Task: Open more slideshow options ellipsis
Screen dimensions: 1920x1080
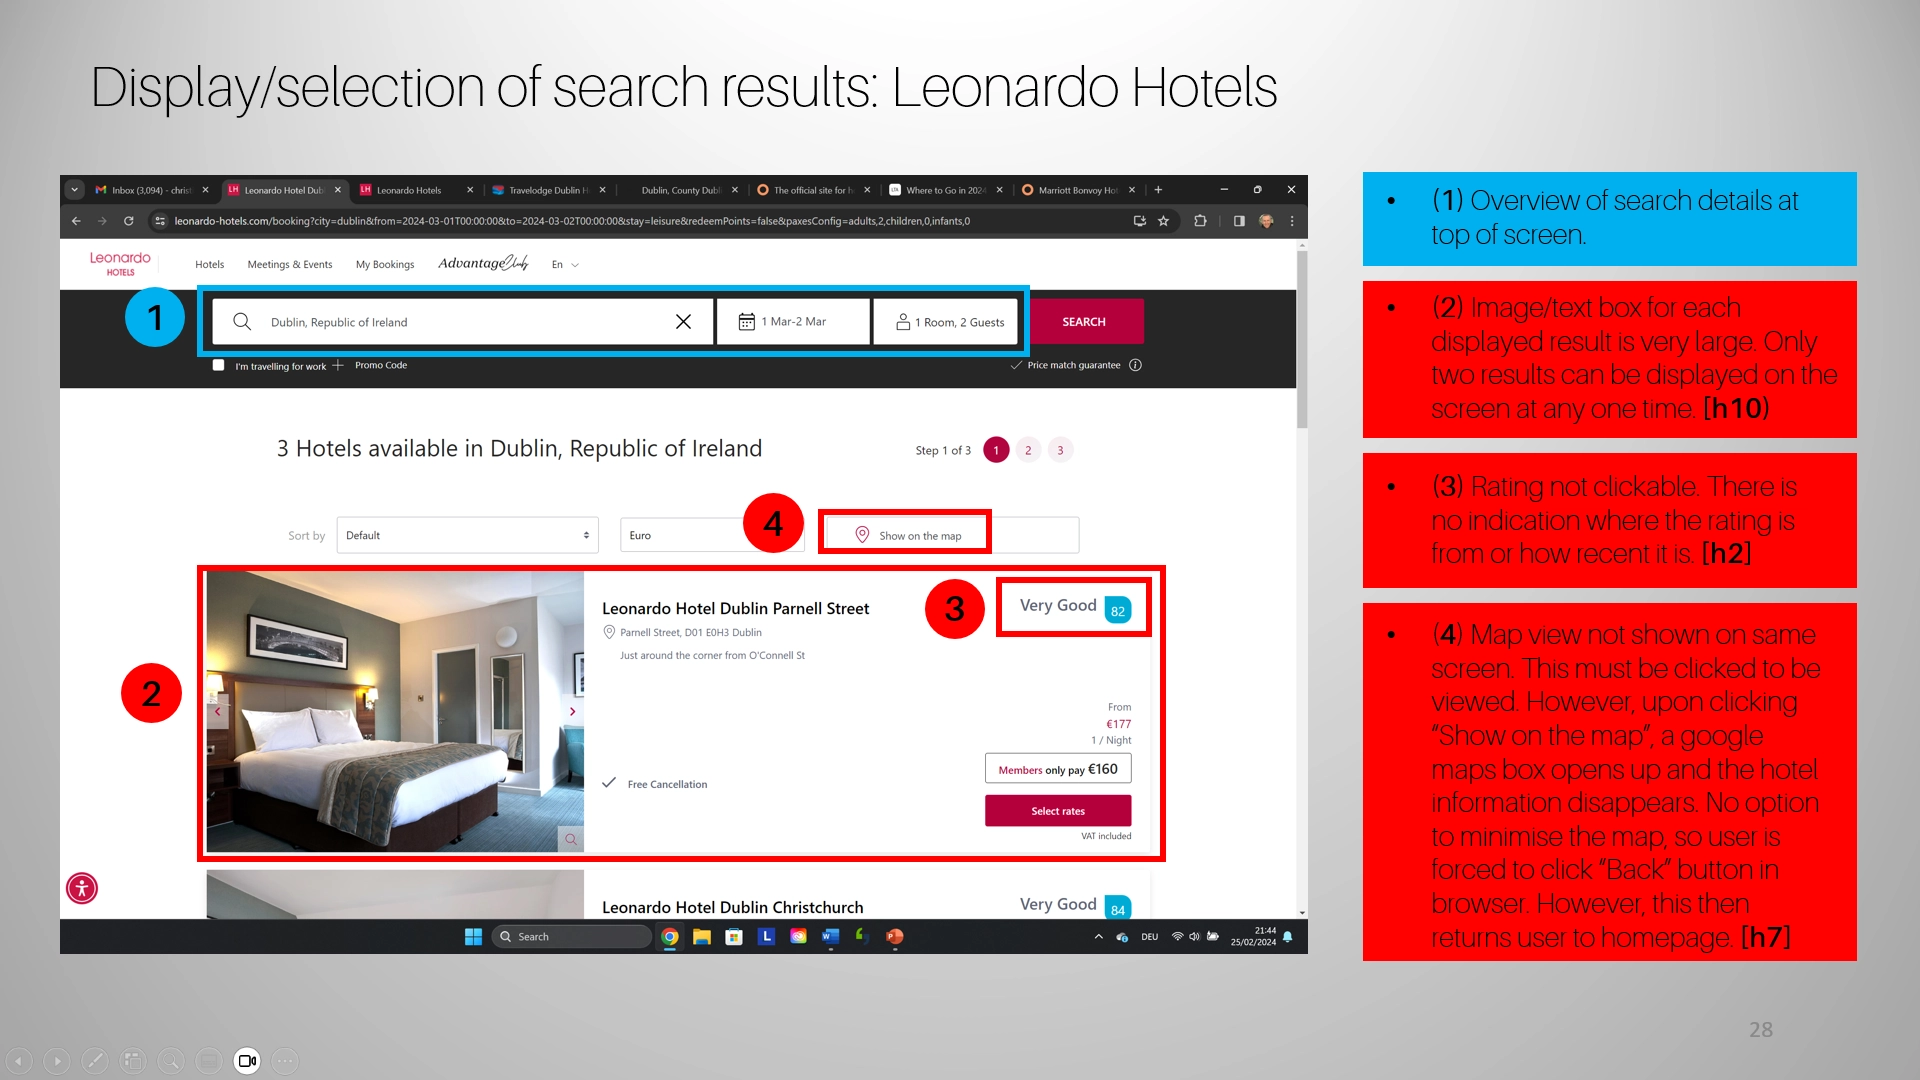Action: (285, 1061)
